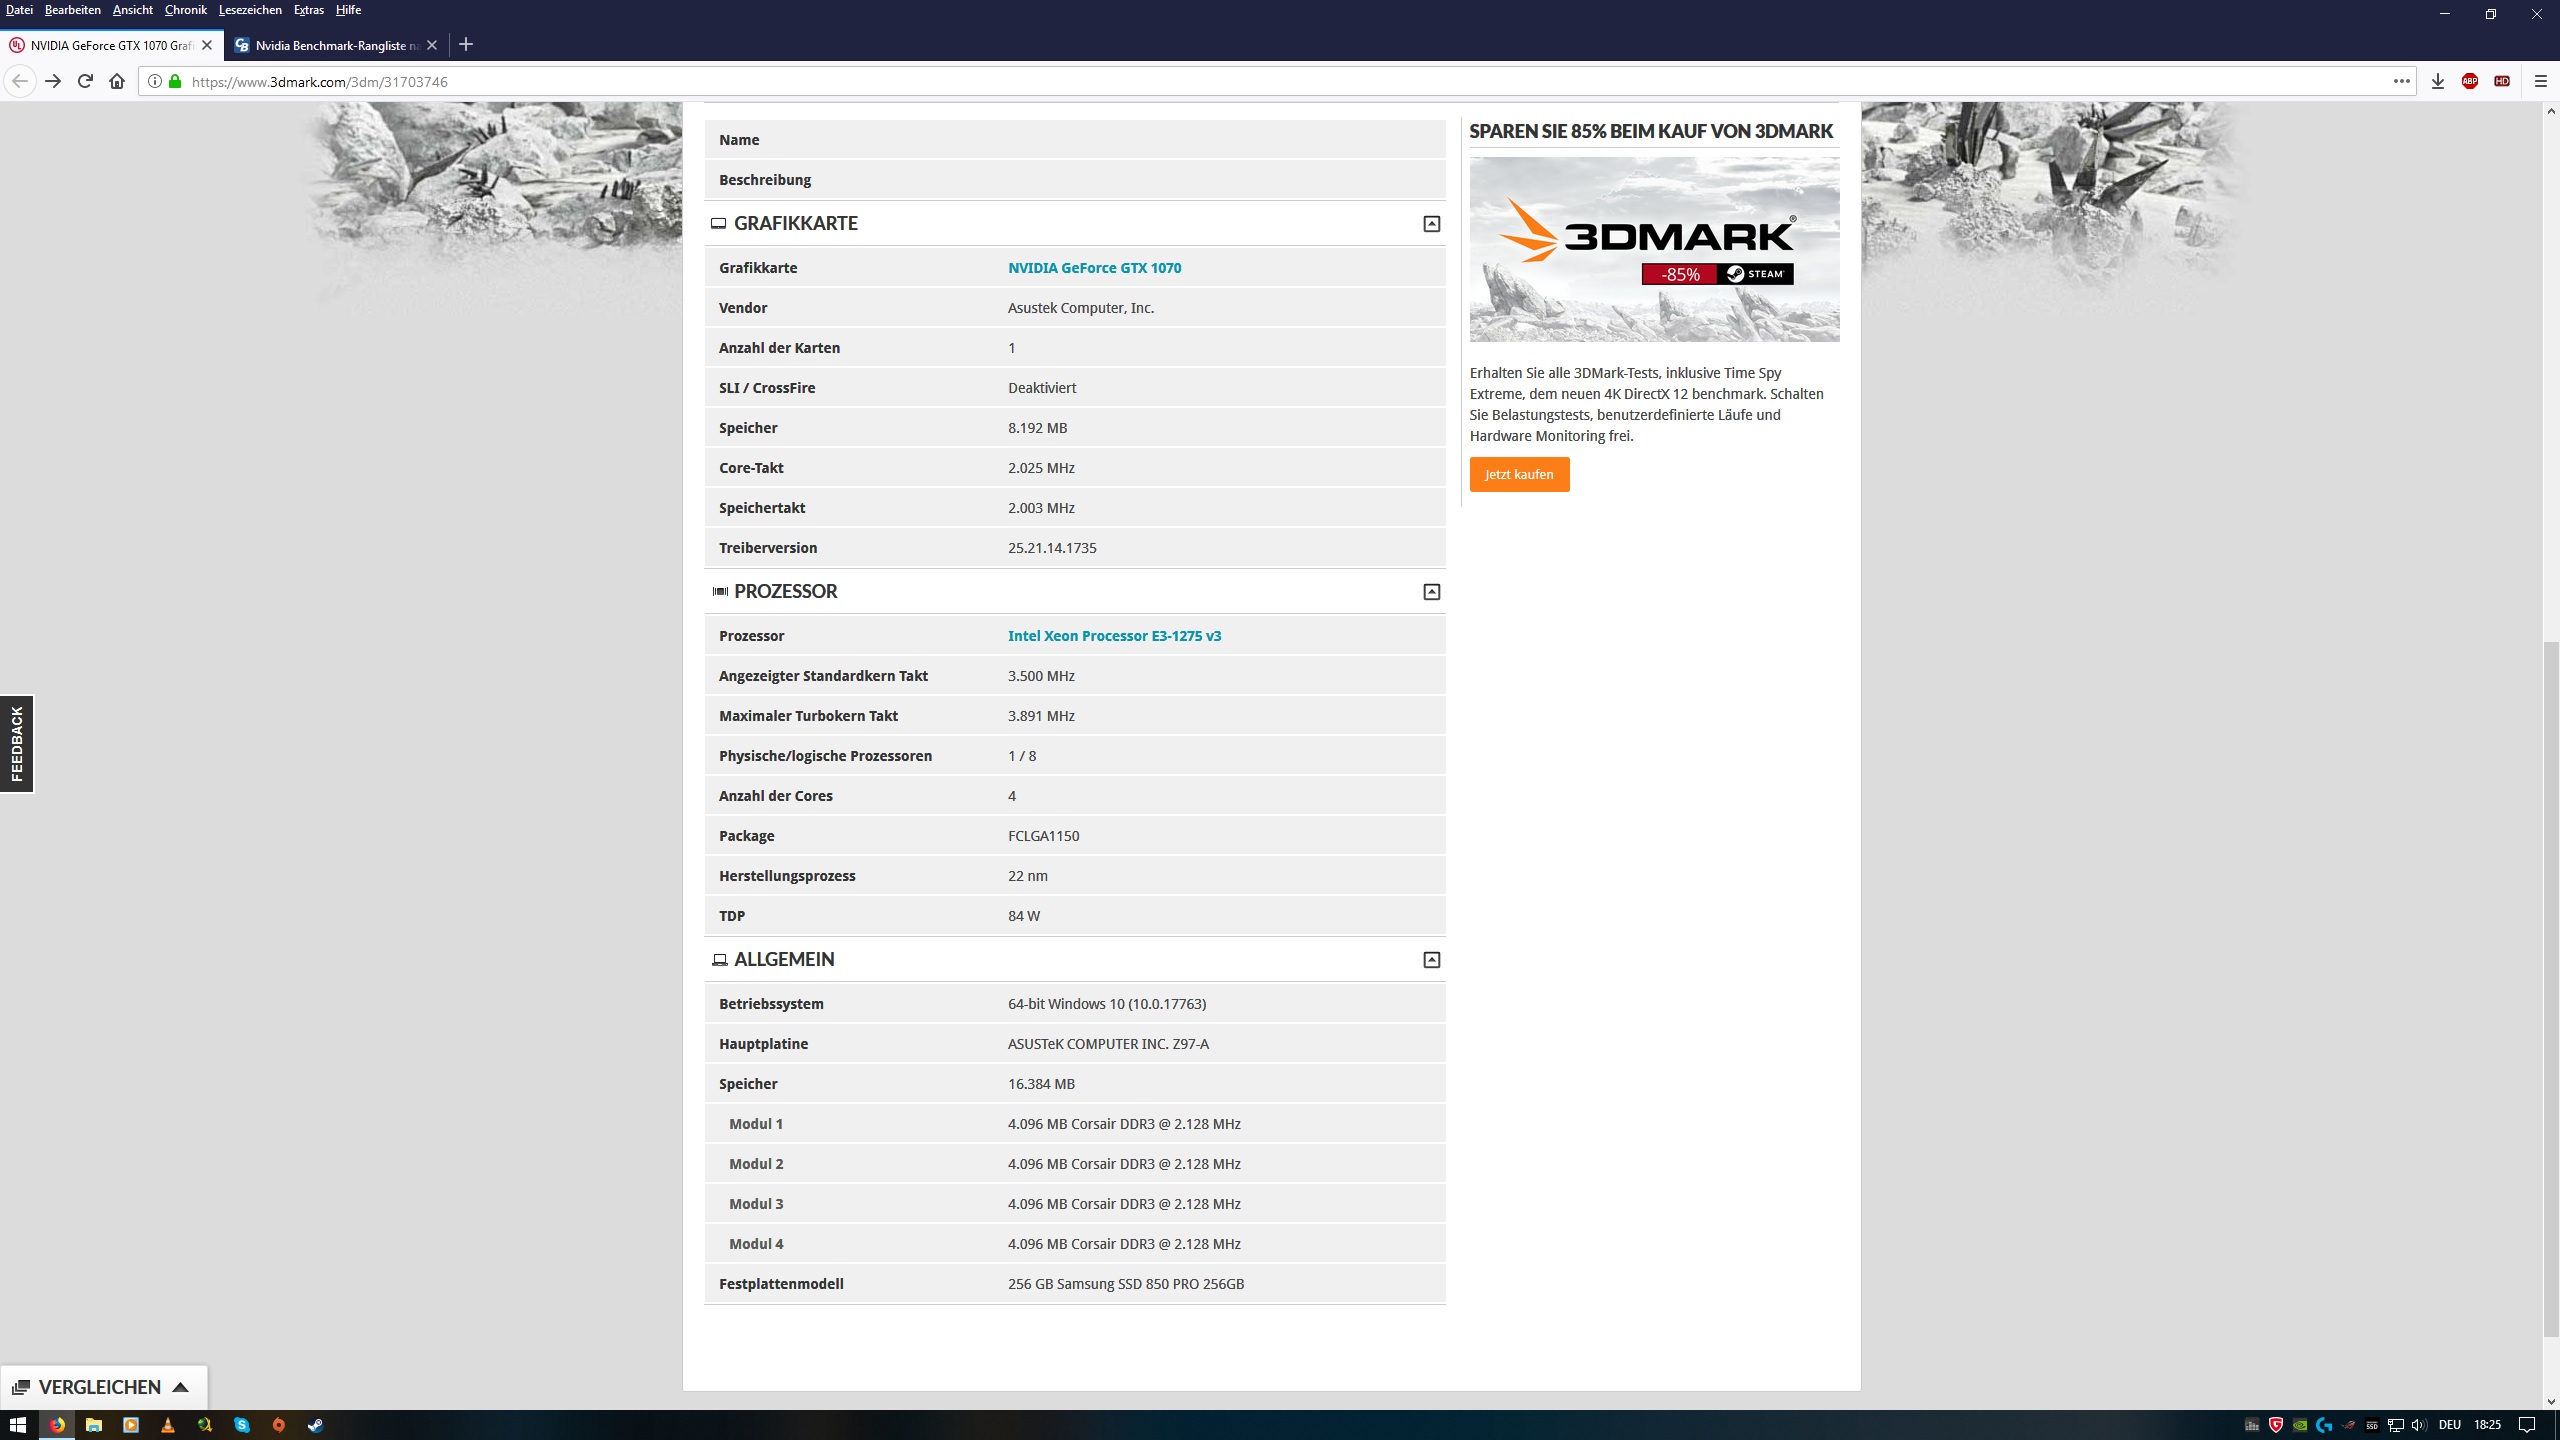The image size is (2560, 1440).
Task: Collapse the Allgemein section
Action: pyautogui.click(x=1431, y=960)
